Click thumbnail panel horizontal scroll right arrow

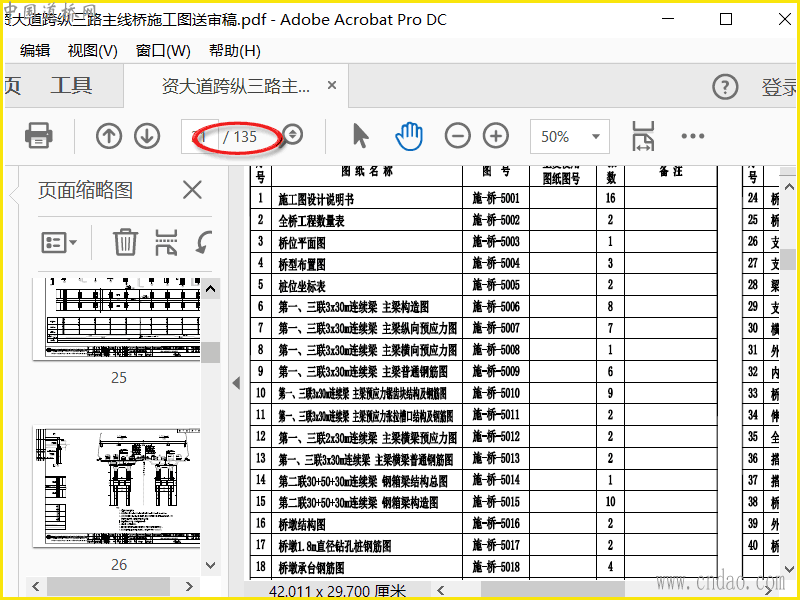189,586
